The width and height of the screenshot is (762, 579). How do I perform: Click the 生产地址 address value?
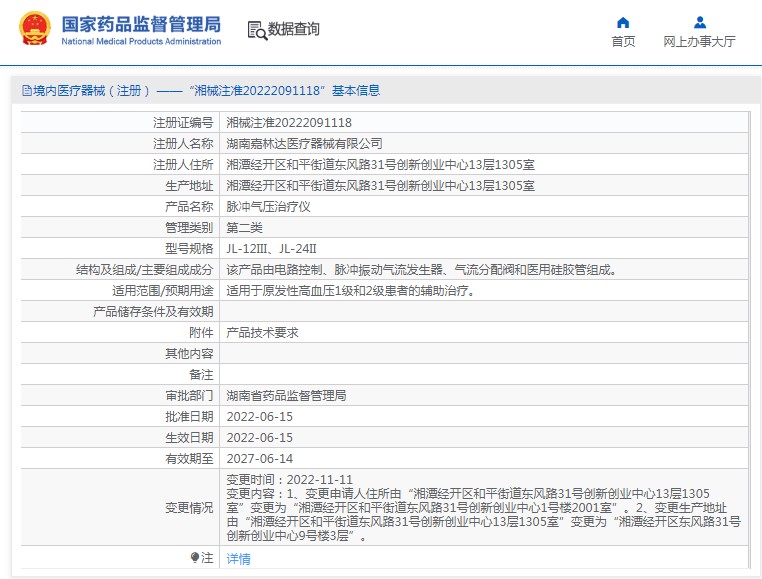pos(380,185)
